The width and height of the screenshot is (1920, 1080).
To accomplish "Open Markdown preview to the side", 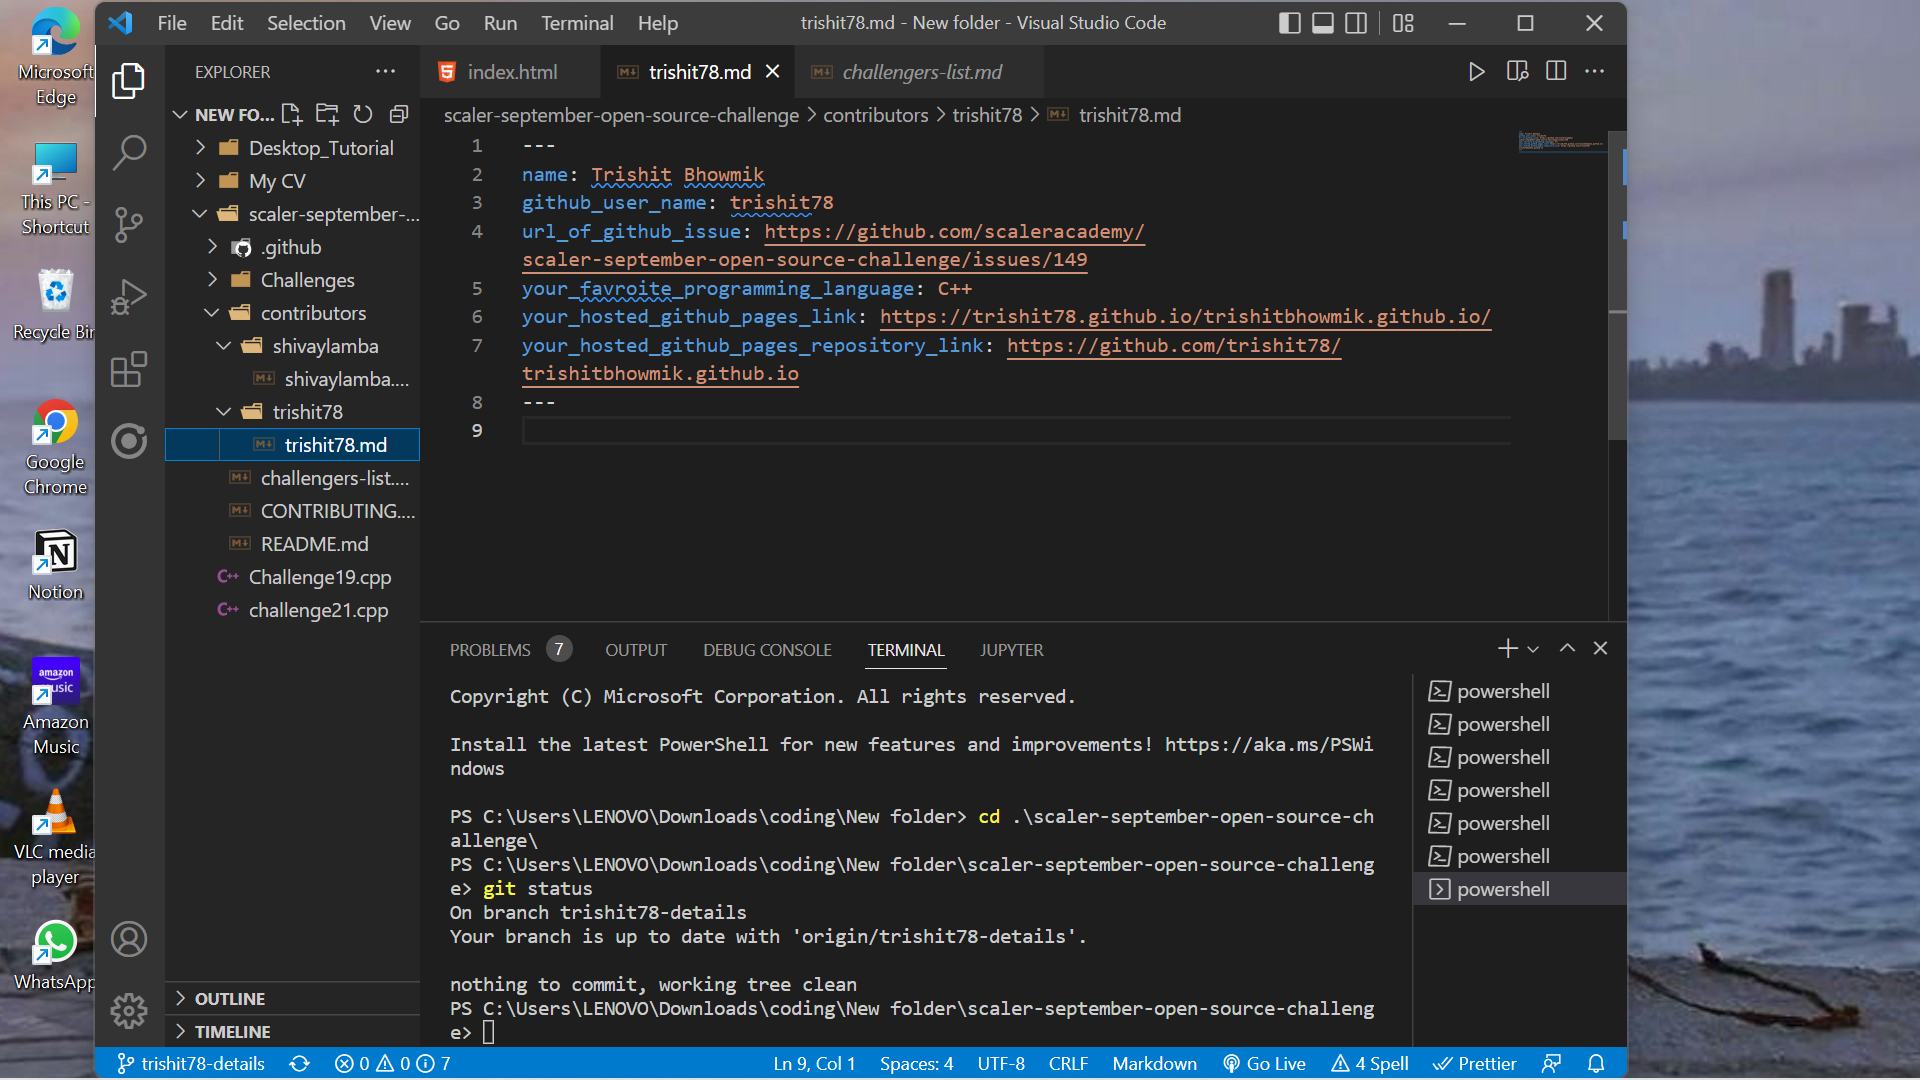I will (1517, 71).
